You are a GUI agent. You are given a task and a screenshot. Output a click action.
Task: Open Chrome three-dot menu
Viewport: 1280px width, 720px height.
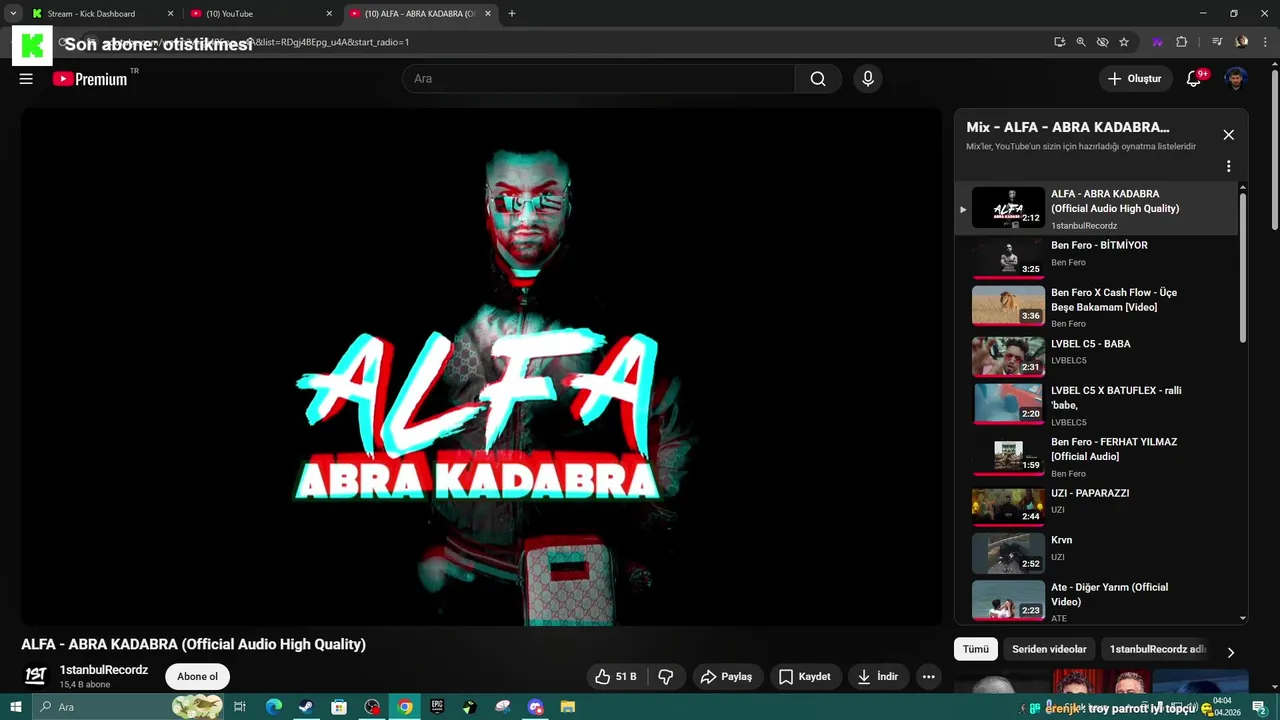[1265, 42]
